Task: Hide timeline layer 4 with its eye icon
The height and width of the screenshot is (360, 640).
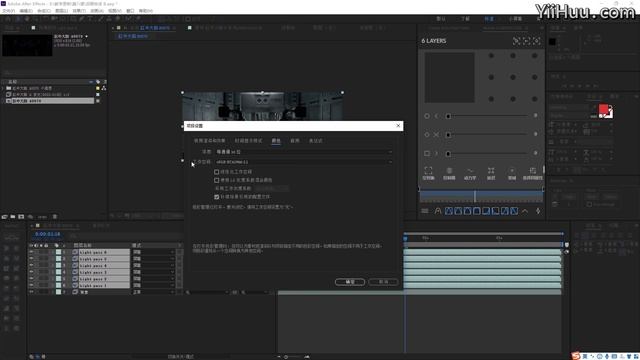Action: point(31,272)
